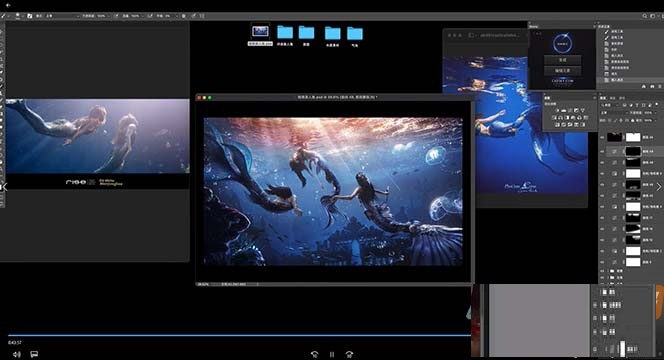Toggle pressure for opacity icon
The width and height of the screenshot is (664, 360).
click(x=116, y=16)
